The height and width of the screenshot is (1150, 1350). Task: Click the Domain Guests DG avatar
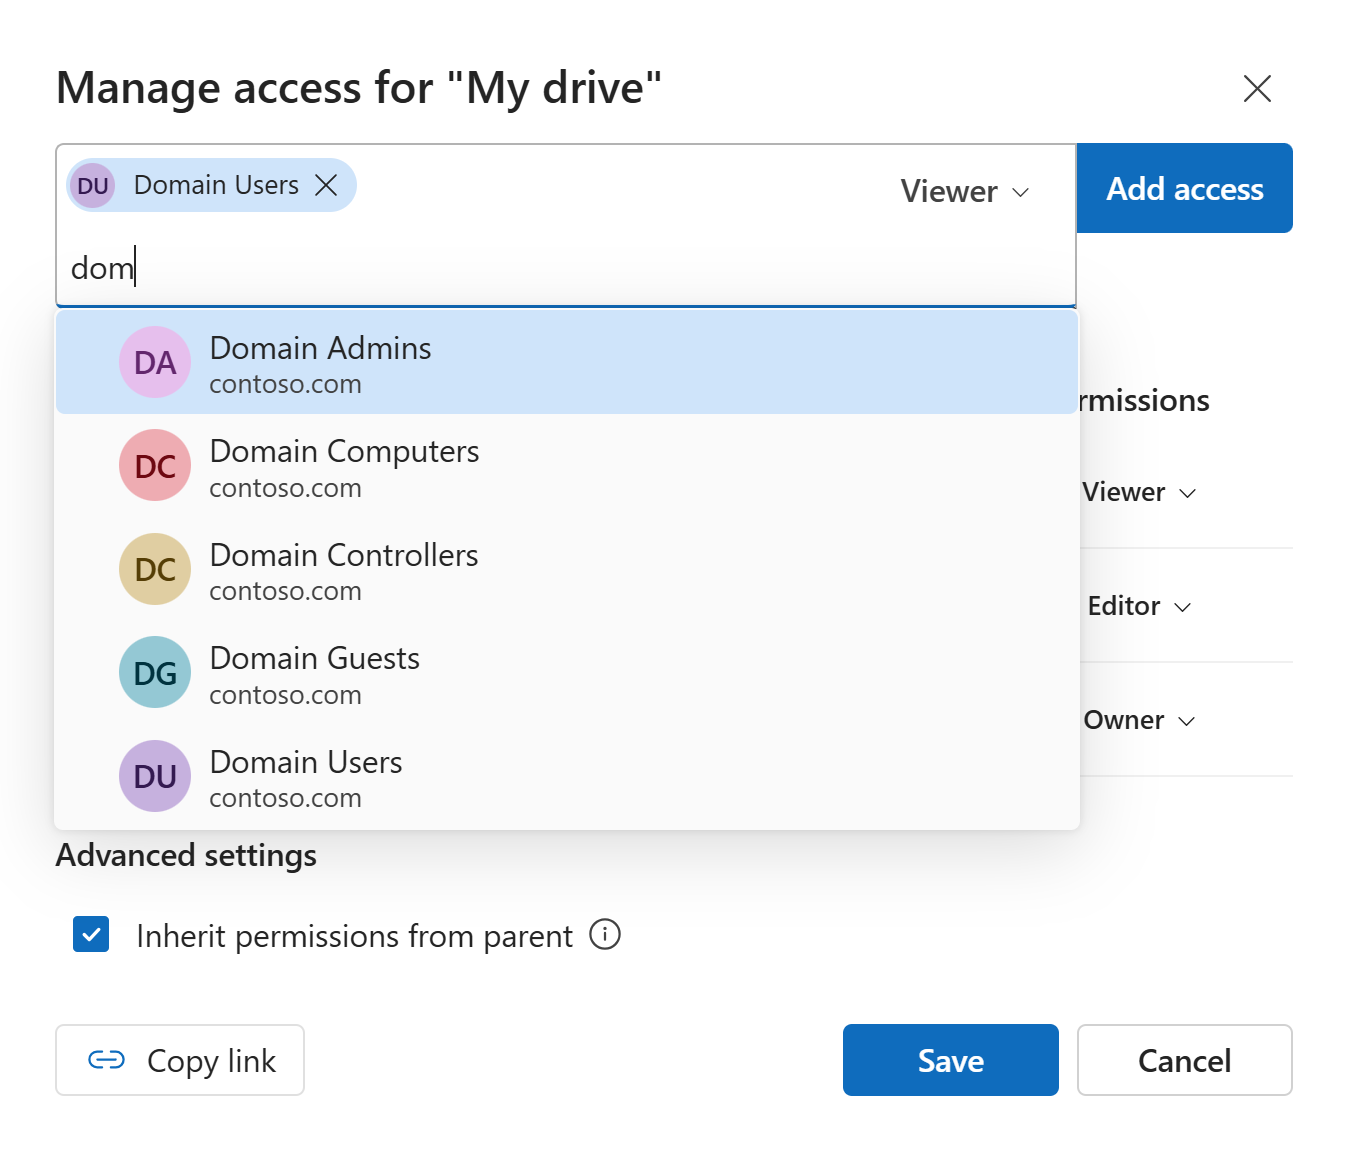155,672
